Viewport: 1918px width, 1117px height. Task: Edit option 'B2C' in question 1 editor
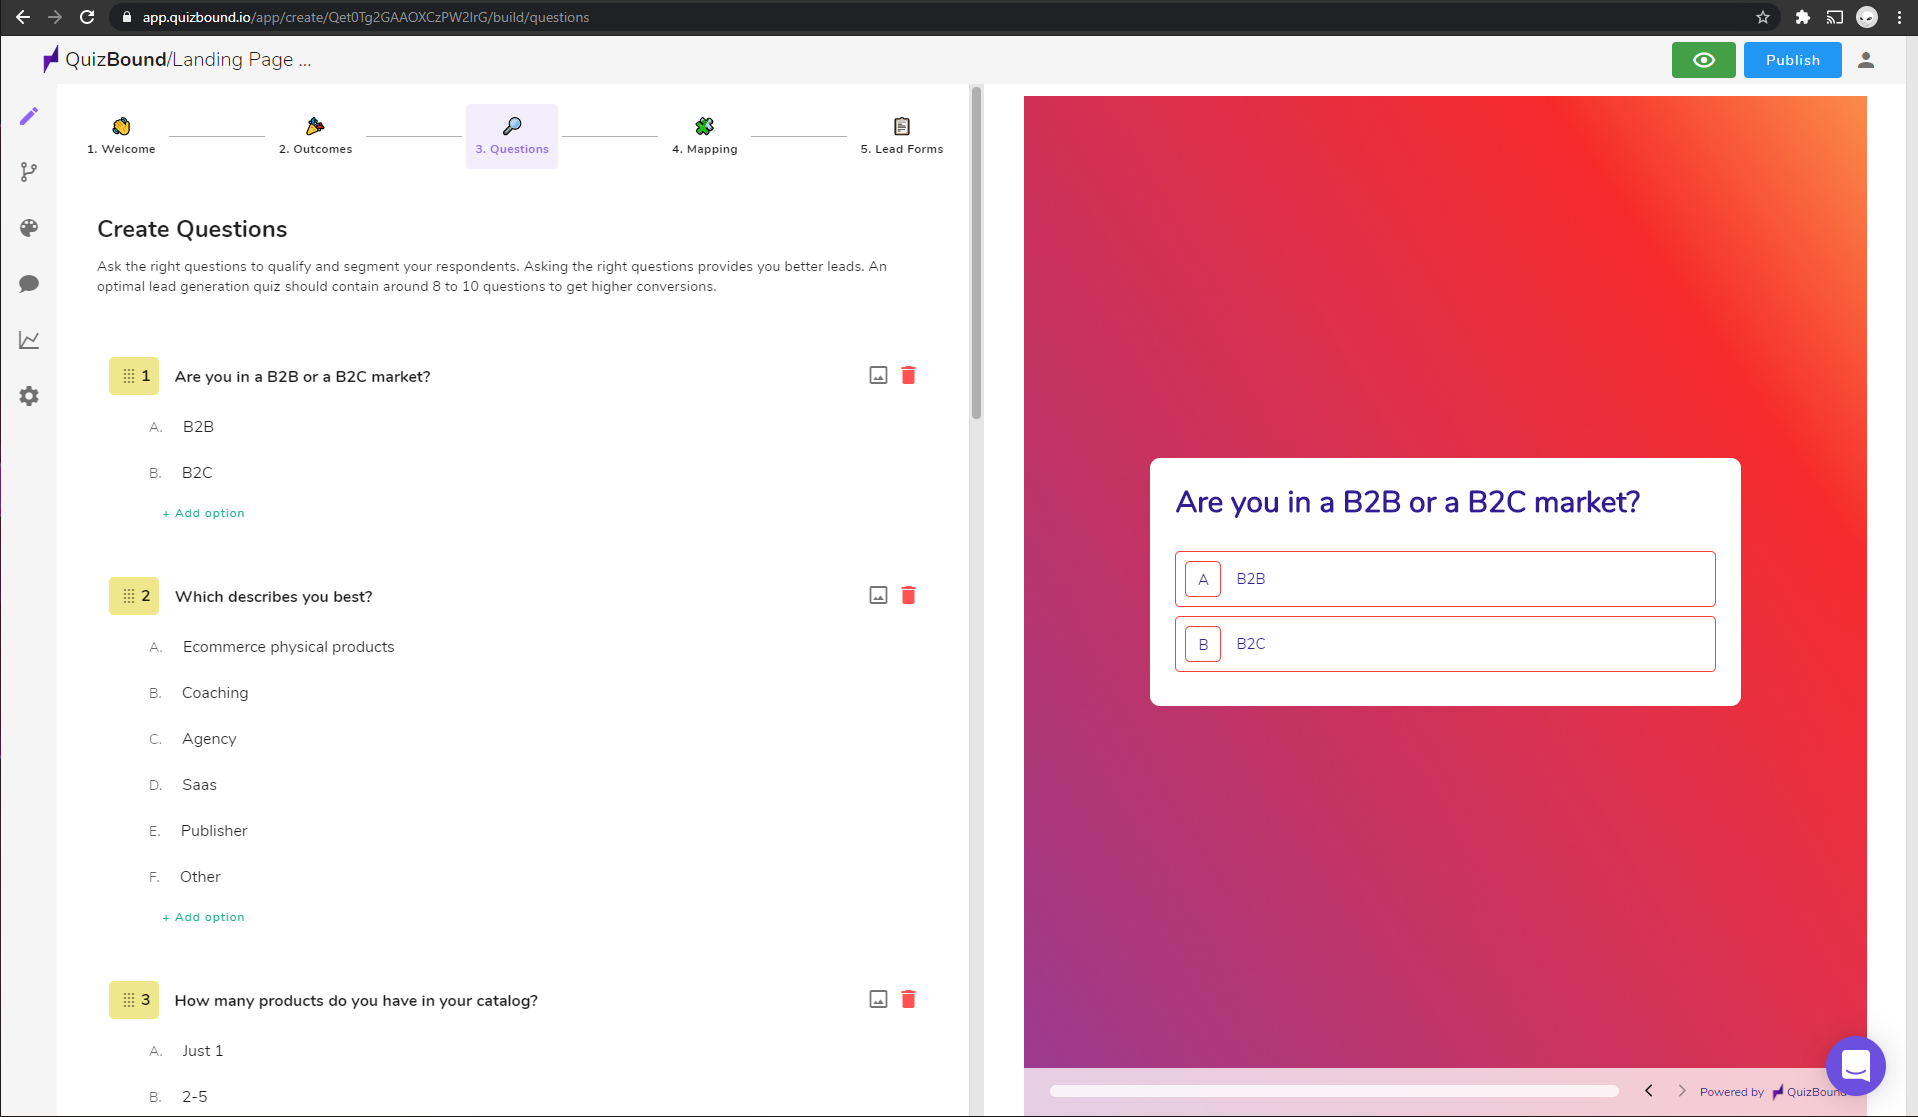[197, 473]
